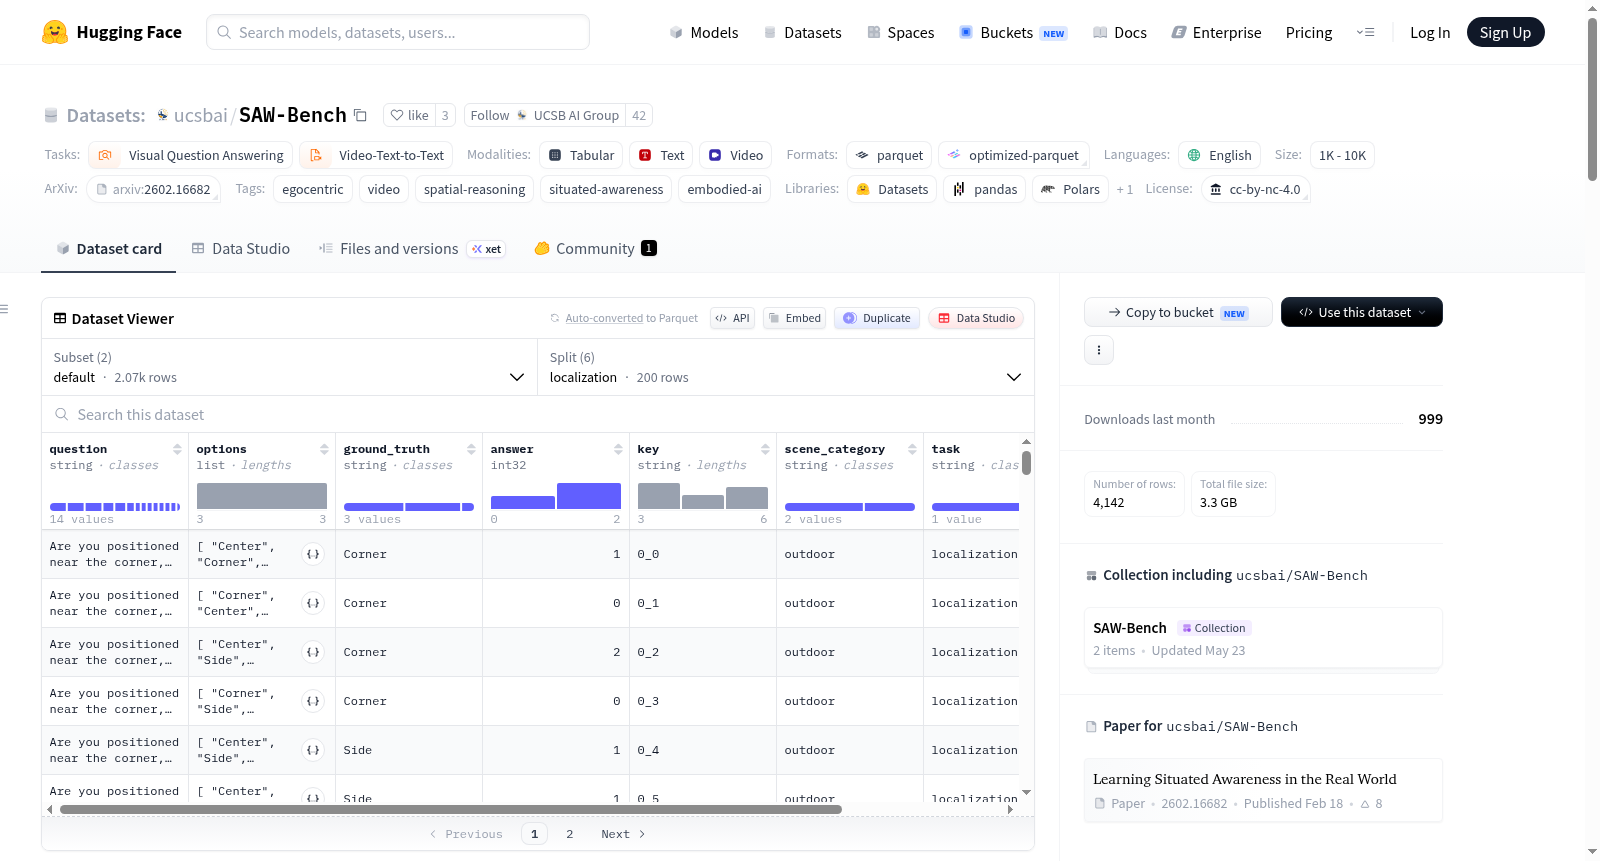Click the Hugging Face logo icon

tap(55, 32)
